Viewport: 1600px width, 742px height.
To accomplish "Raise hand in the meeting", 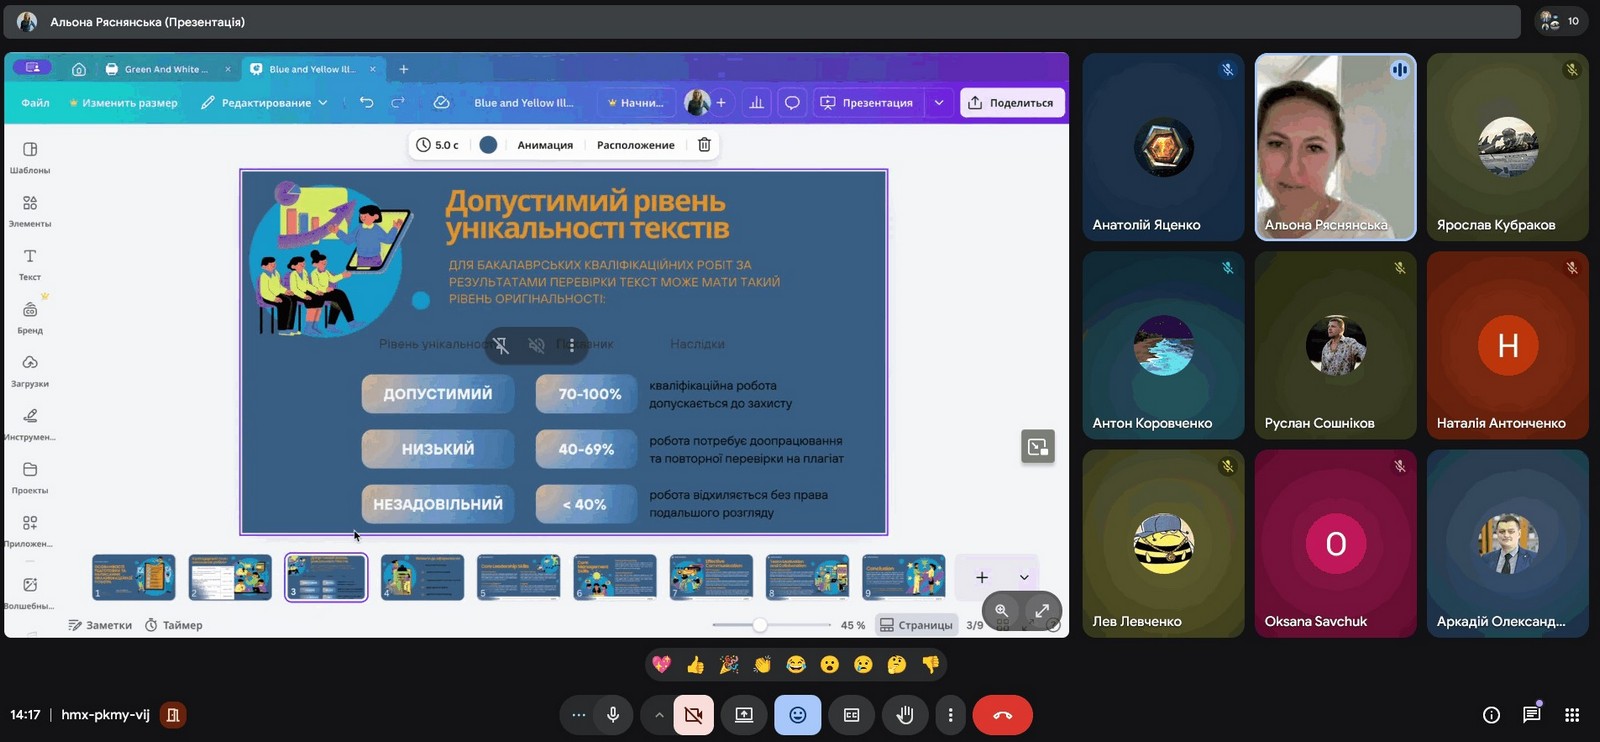I will click(x=905, y=715).
